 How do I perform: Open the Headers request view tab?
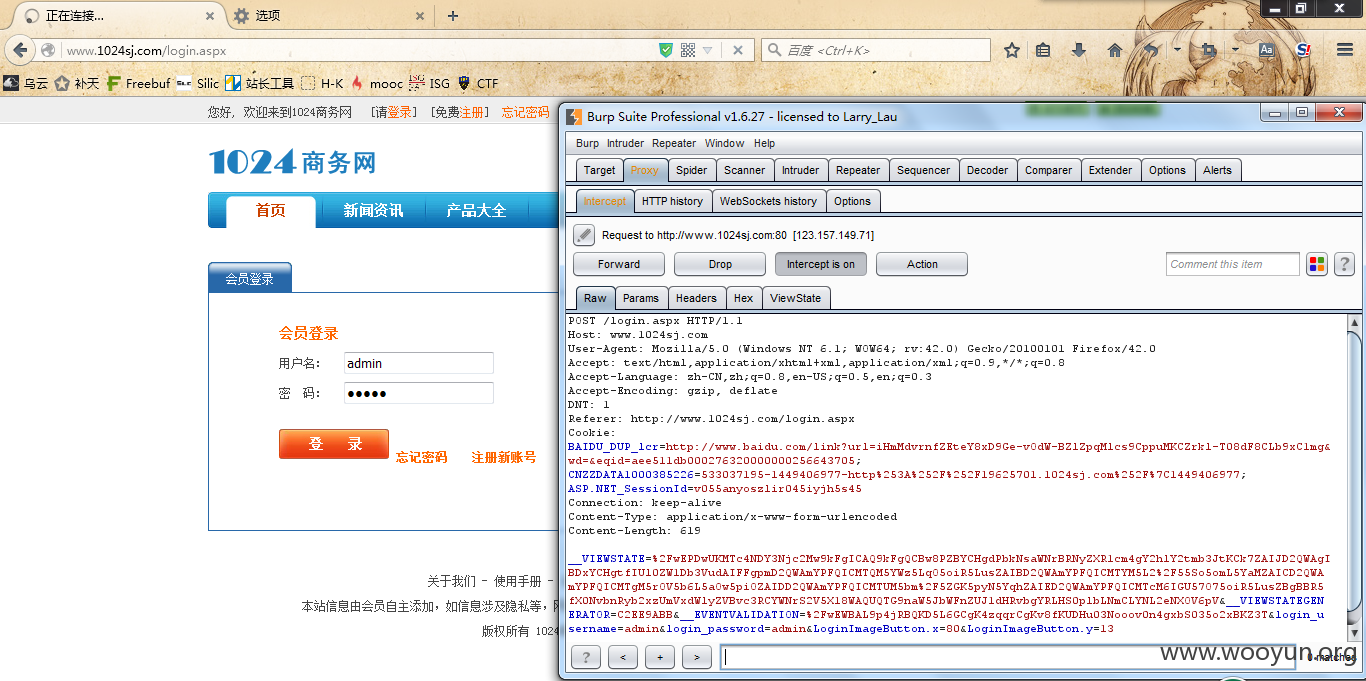696,298
